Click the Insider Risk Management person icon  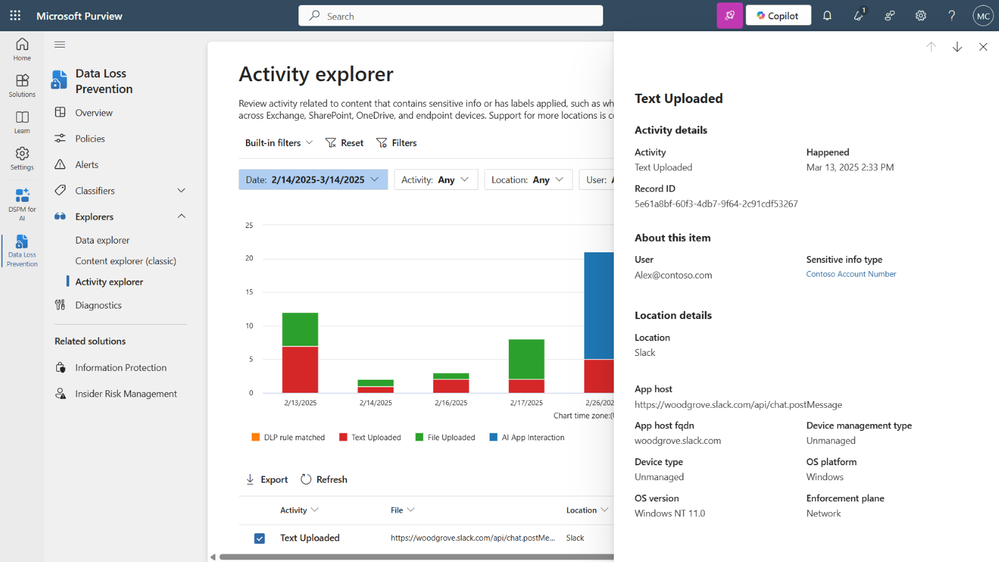tap(60, 394)
